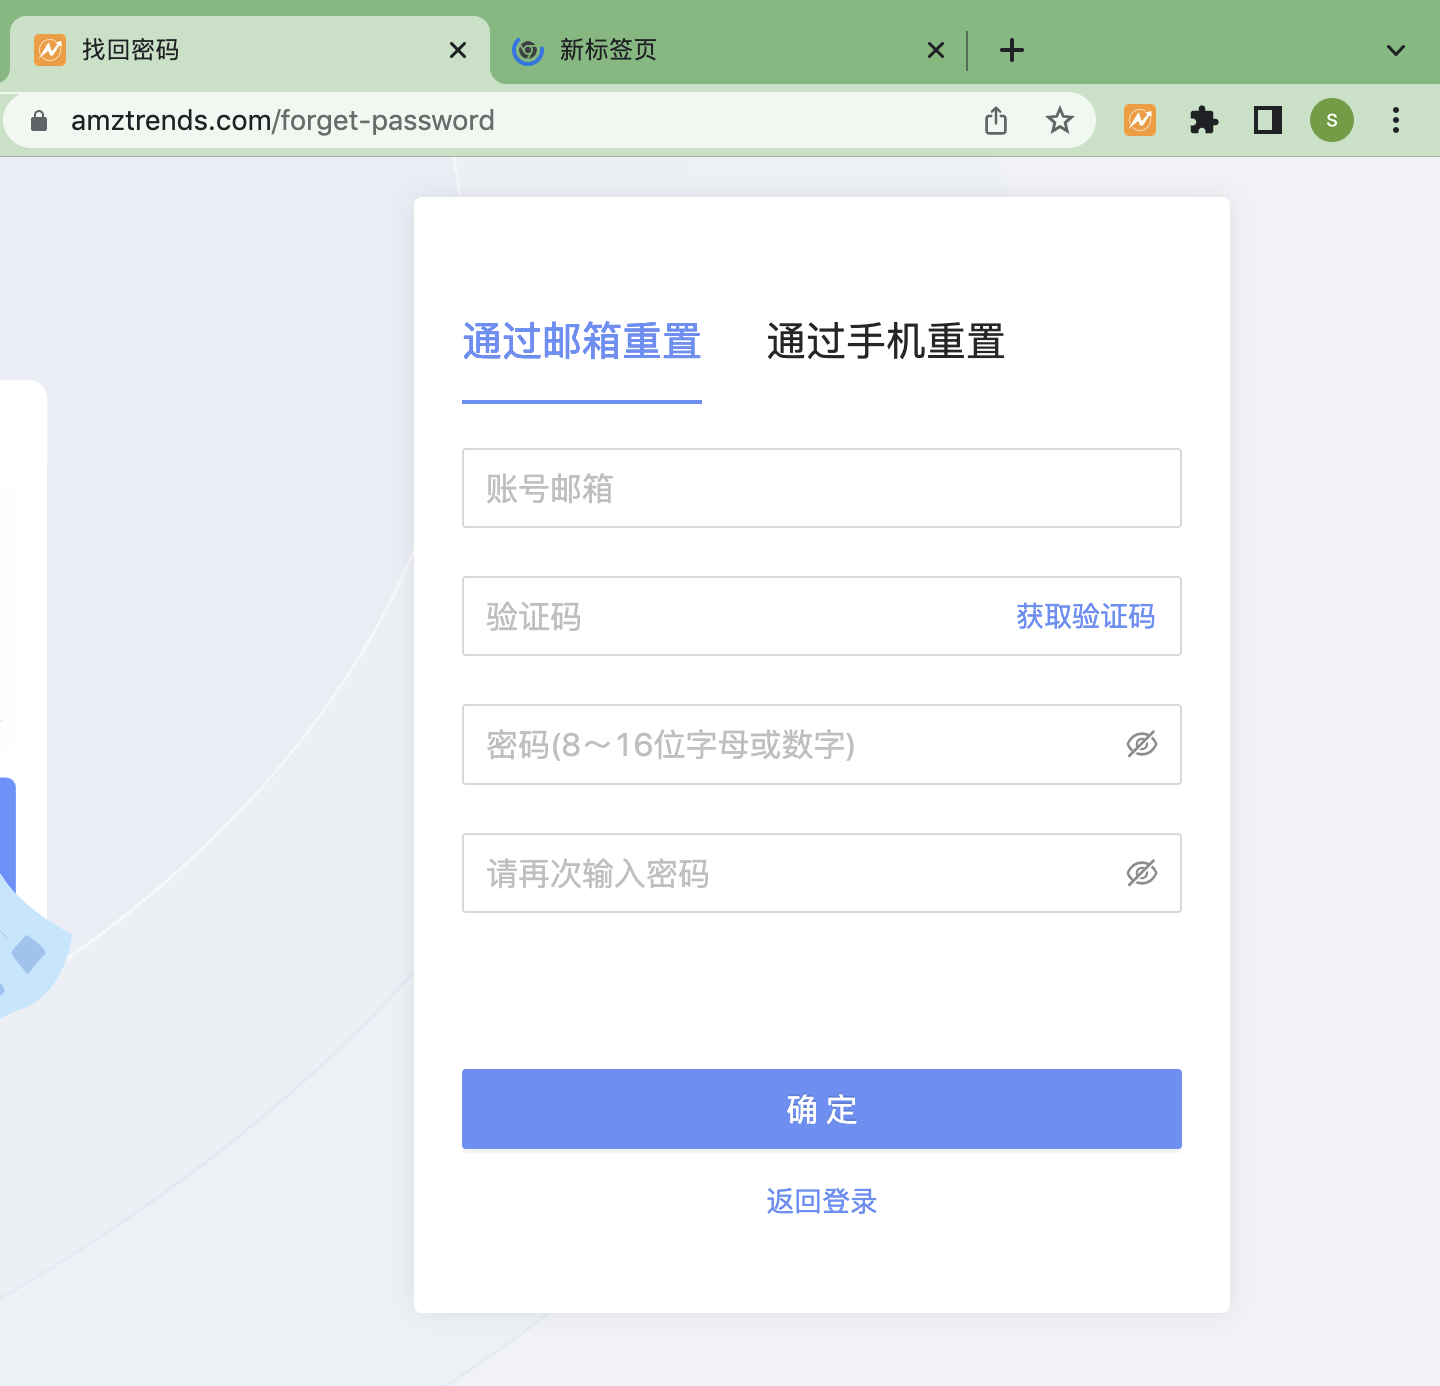
Task: Switch to 通过手机重置 tab
Action: 885,342
